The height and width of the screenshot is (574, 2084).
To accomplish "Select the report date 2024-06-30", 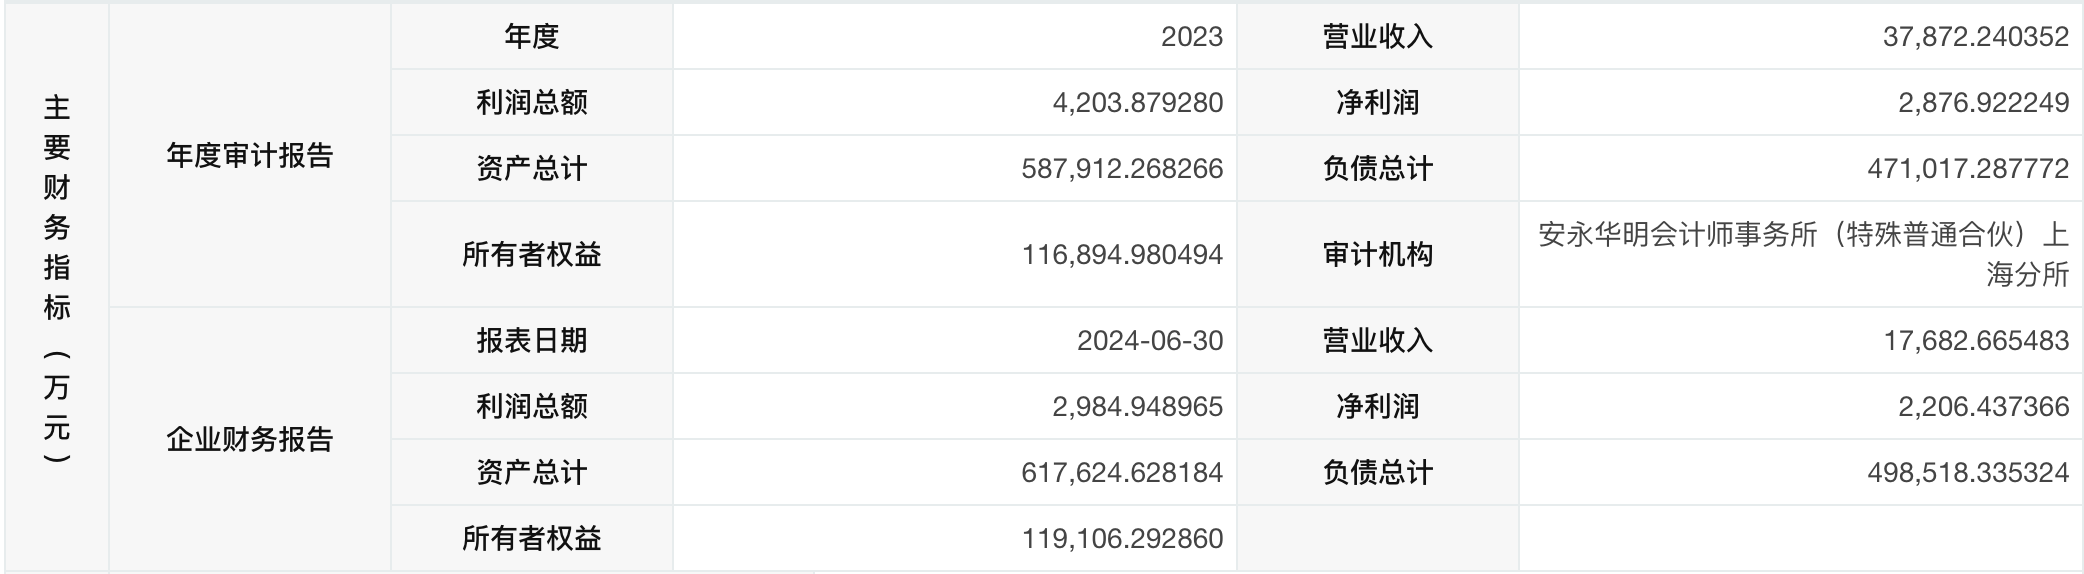I will click(1149, 341).
